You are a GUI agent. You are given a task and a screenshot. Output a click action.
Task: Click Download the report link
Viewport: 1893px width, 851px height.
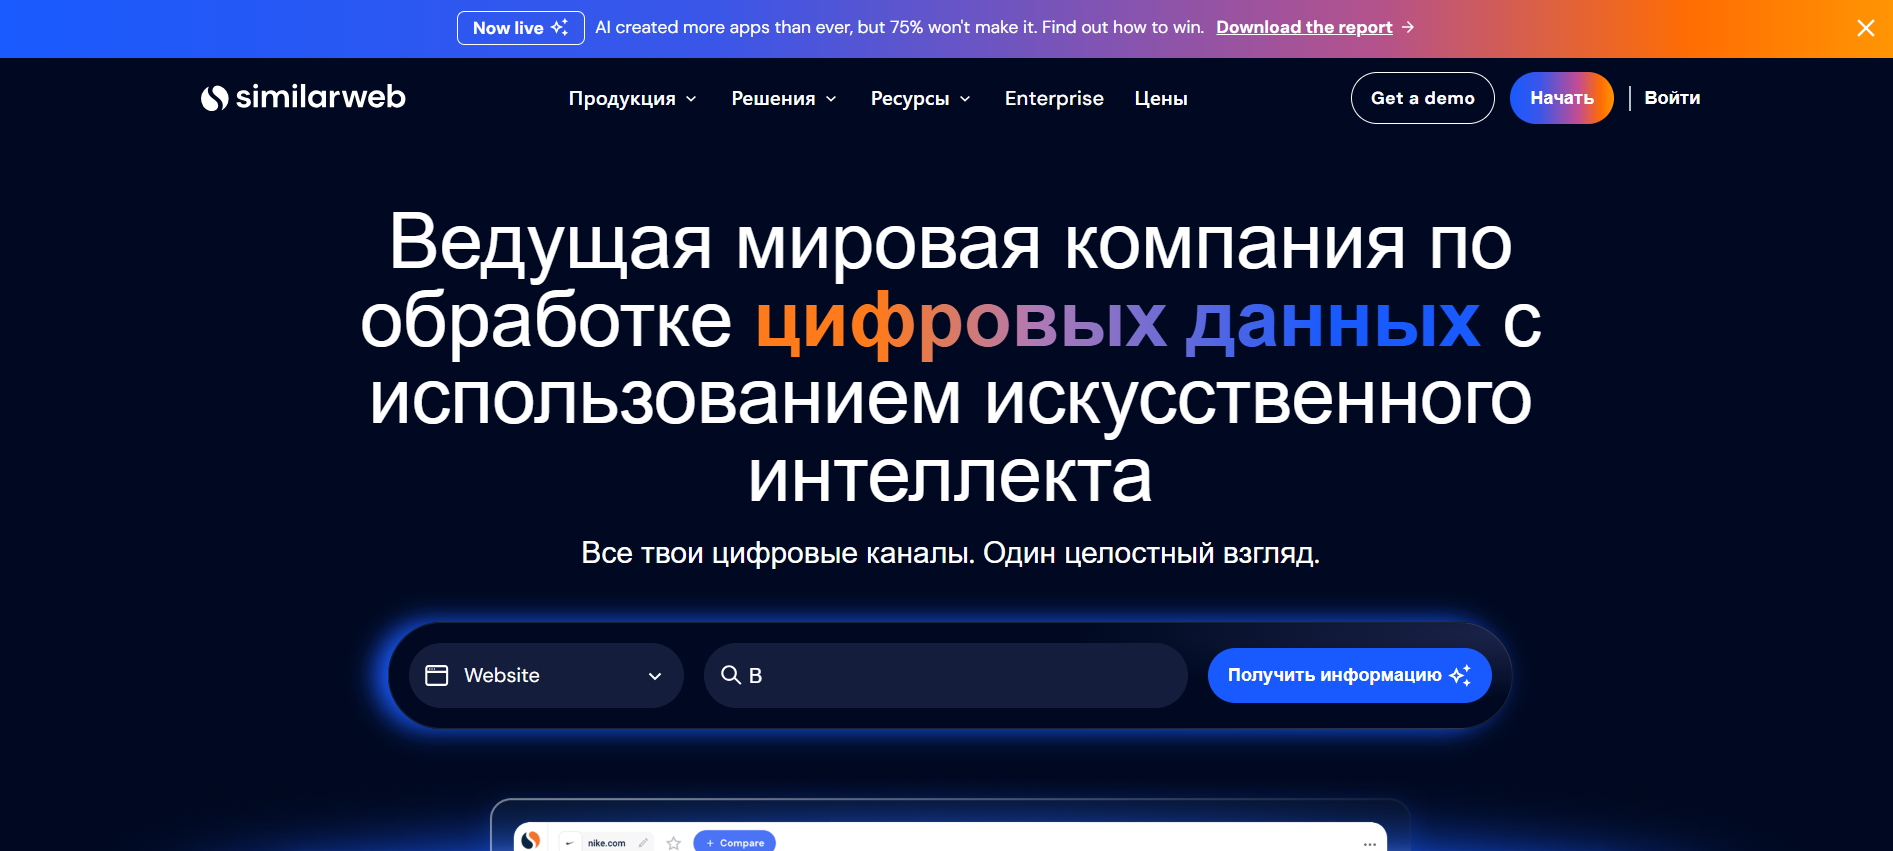pyautogui.click(x=1304, y=27)
